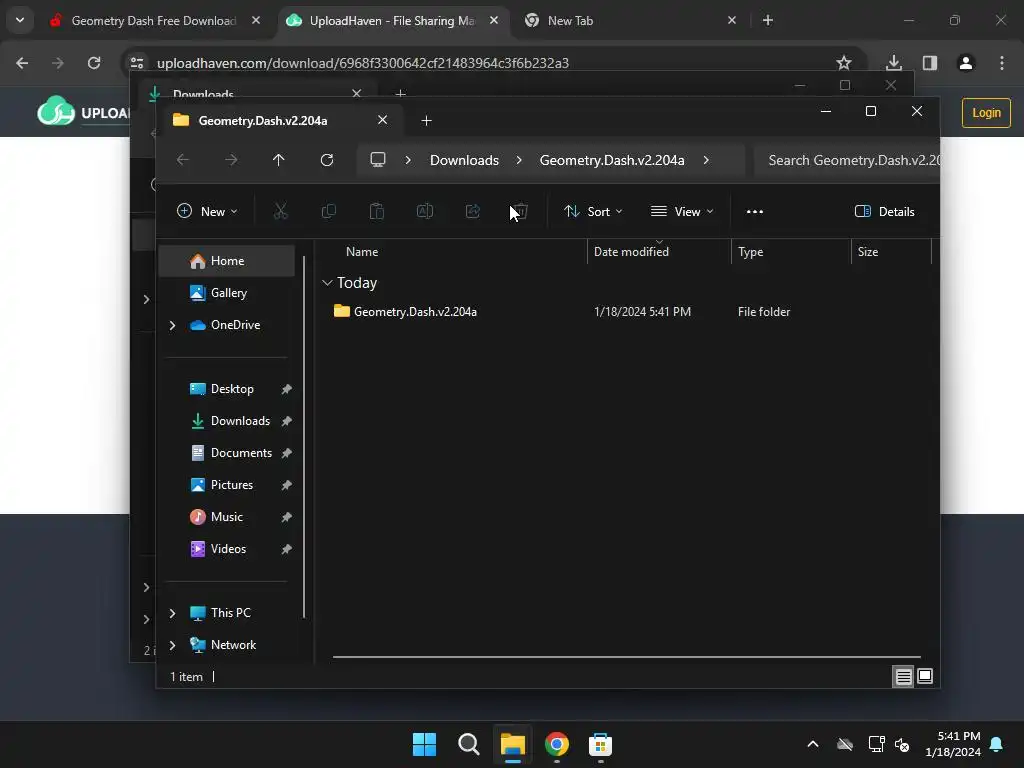1024x768 pixels.
Task: Open the See more three-dots menu
Action: click(x=754, y=212)
